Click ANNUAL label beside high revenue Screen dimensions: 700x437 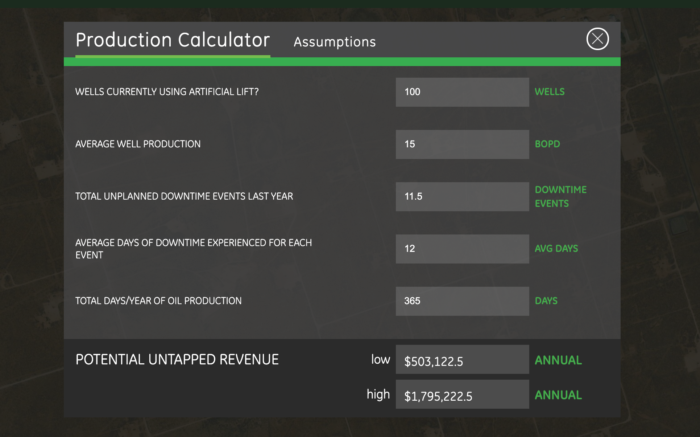click(x=558, y=395)
